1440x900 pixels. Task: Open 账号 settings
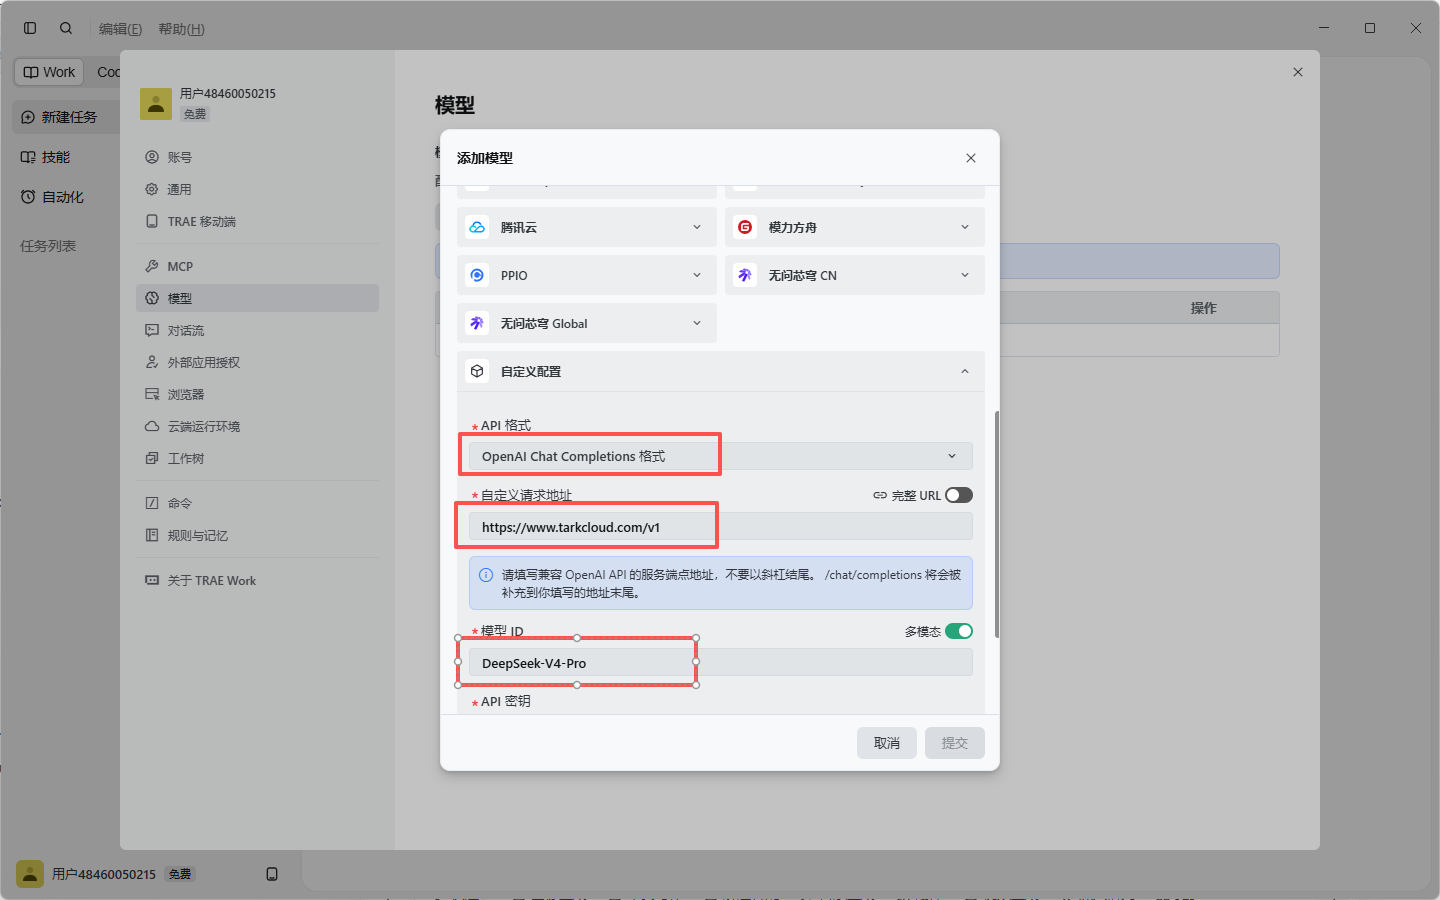[x=257, y=157]
